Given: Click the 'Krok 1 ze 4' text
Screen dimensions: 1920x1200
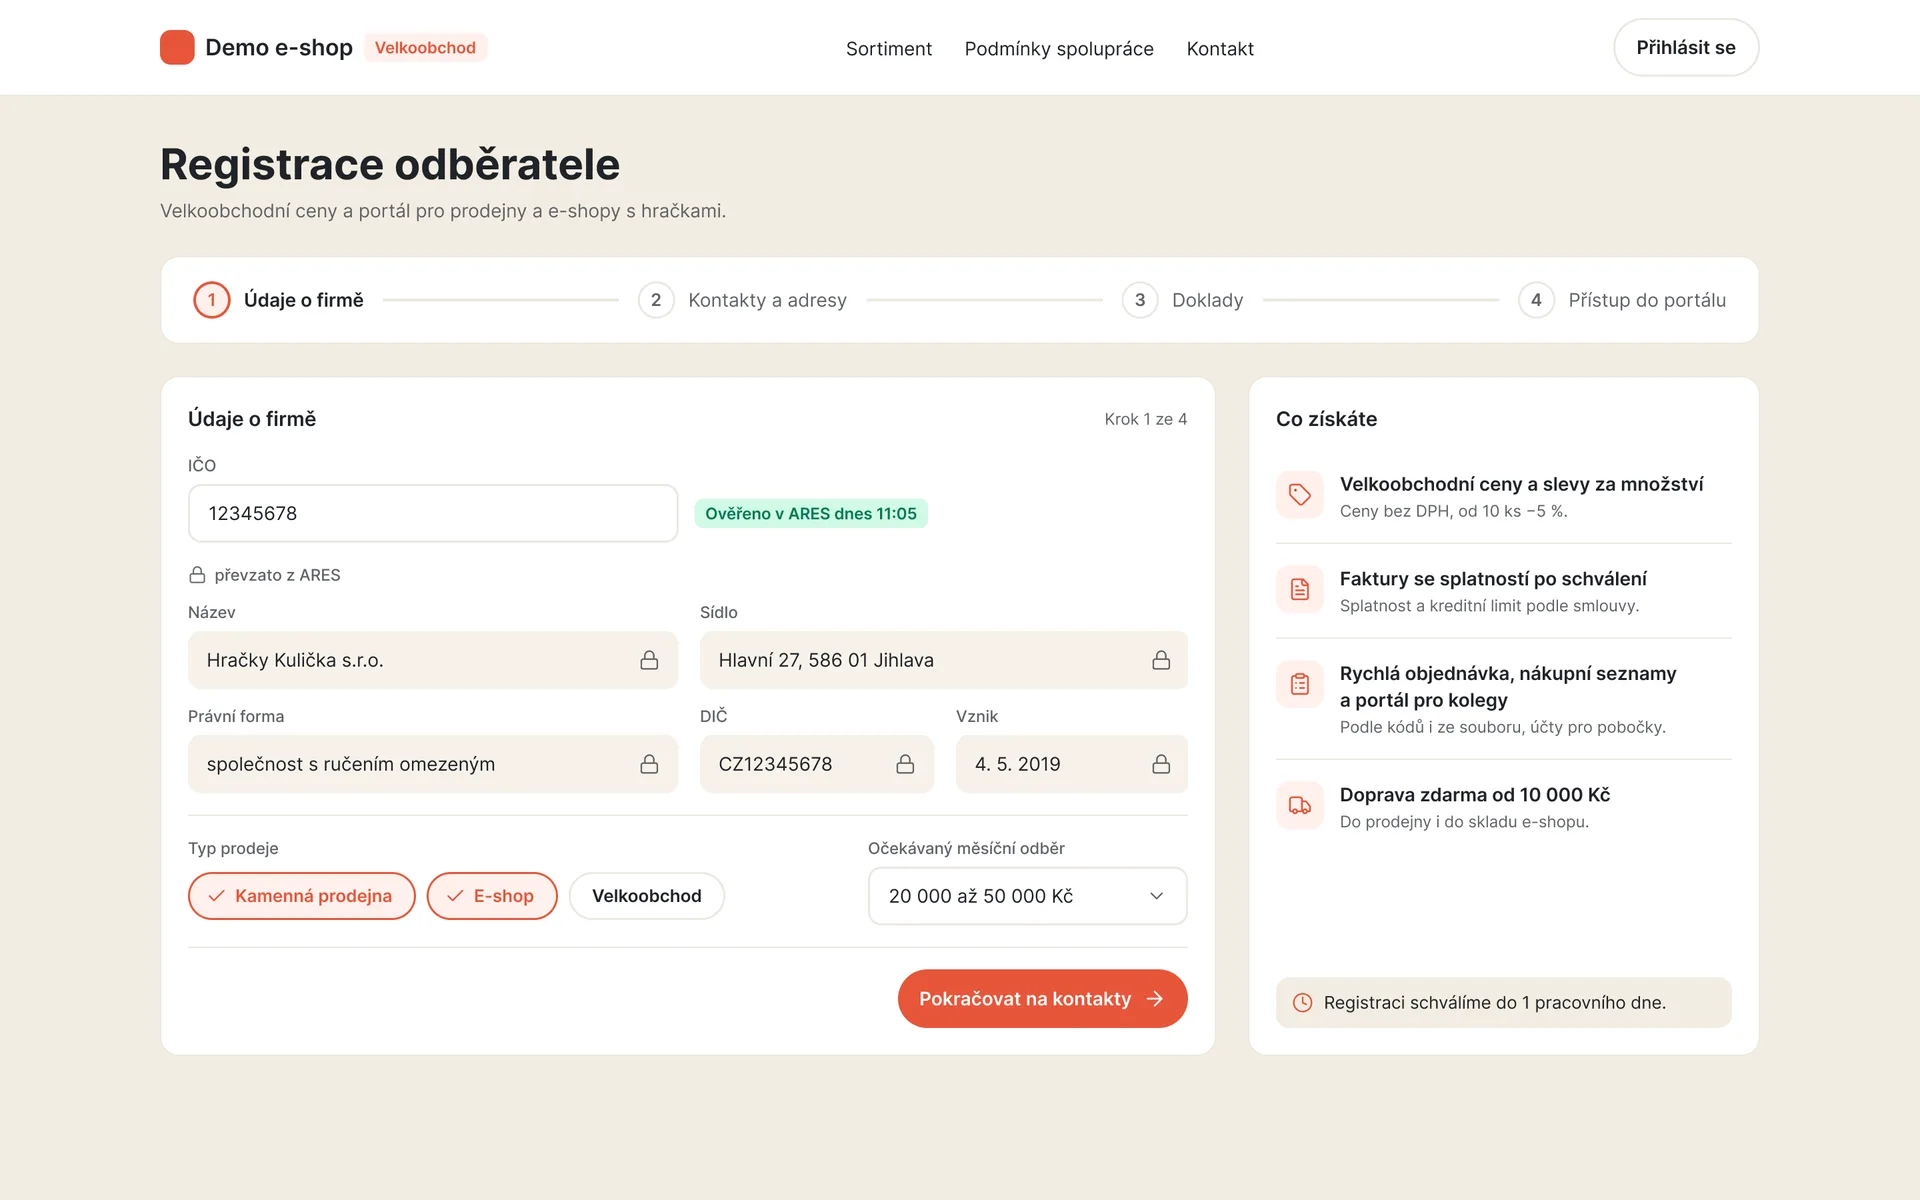Looking at the screenshot, I should pyautogui.click(x=1146, y=419).
